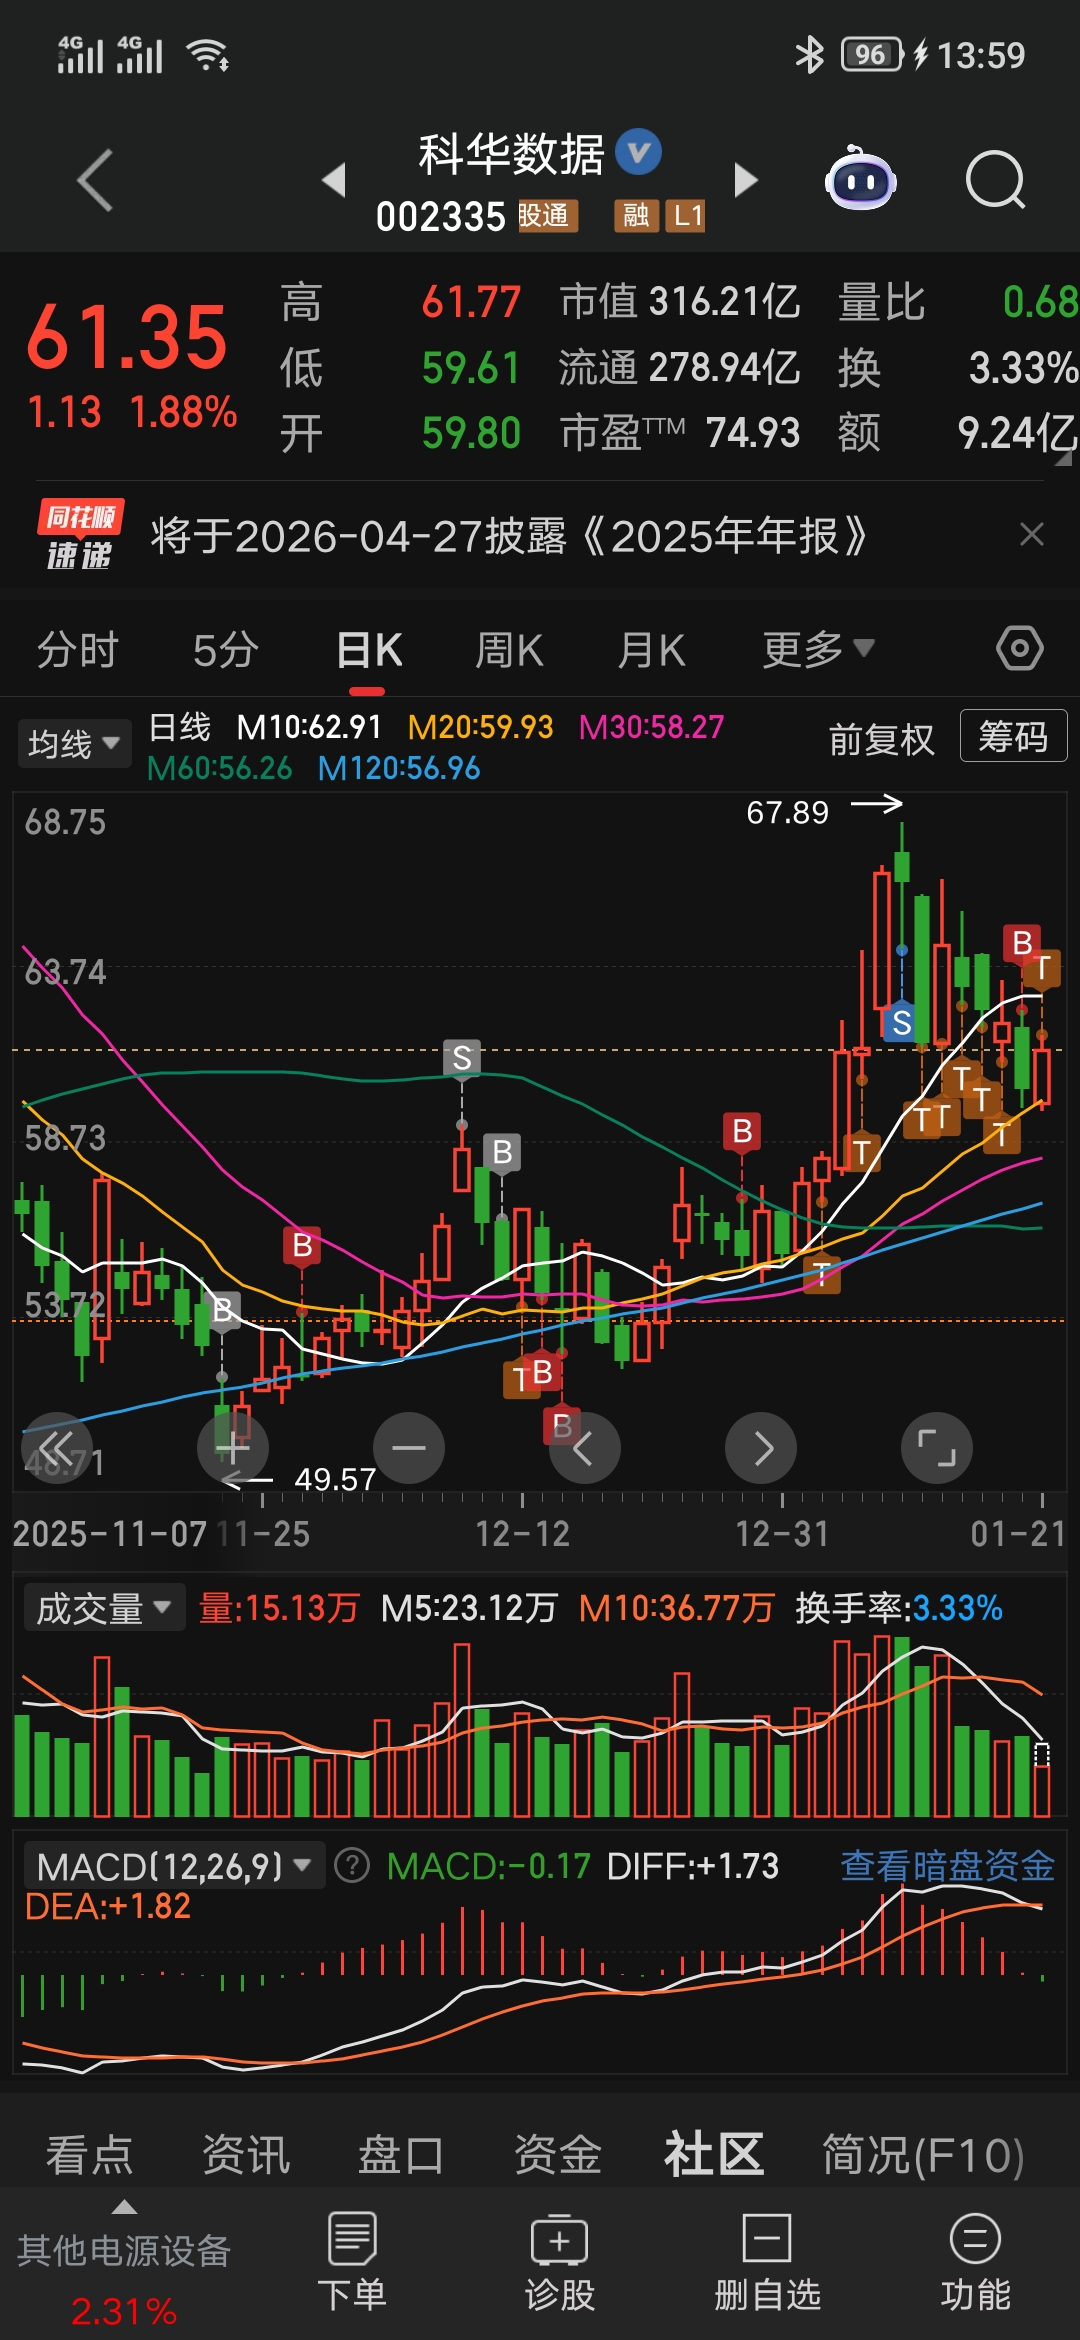The width and height of the screenshot is (1080, 2340).
Task: Tap the 融 margin badge
Action: point(636,216)
